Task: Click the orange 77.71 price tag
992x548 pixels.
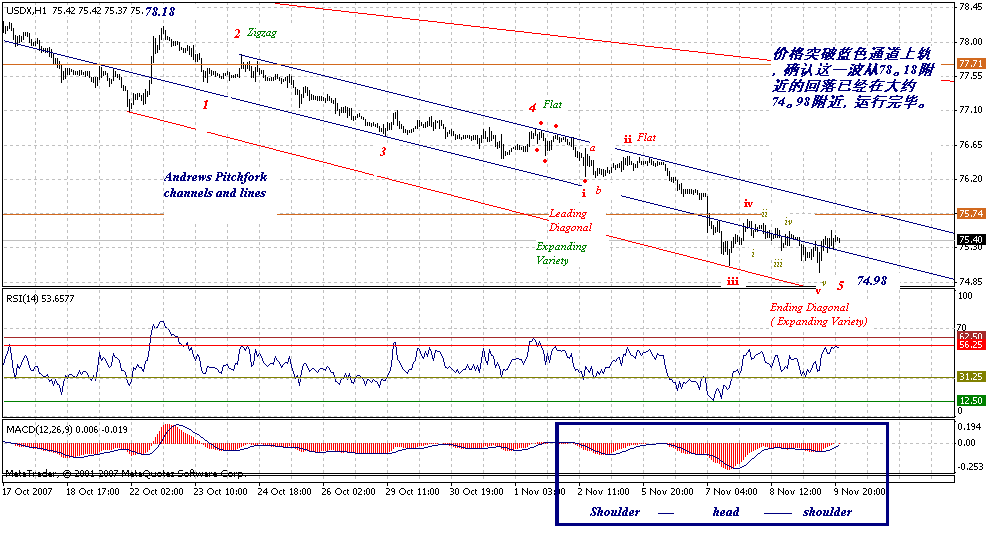Action: [970, 64]
